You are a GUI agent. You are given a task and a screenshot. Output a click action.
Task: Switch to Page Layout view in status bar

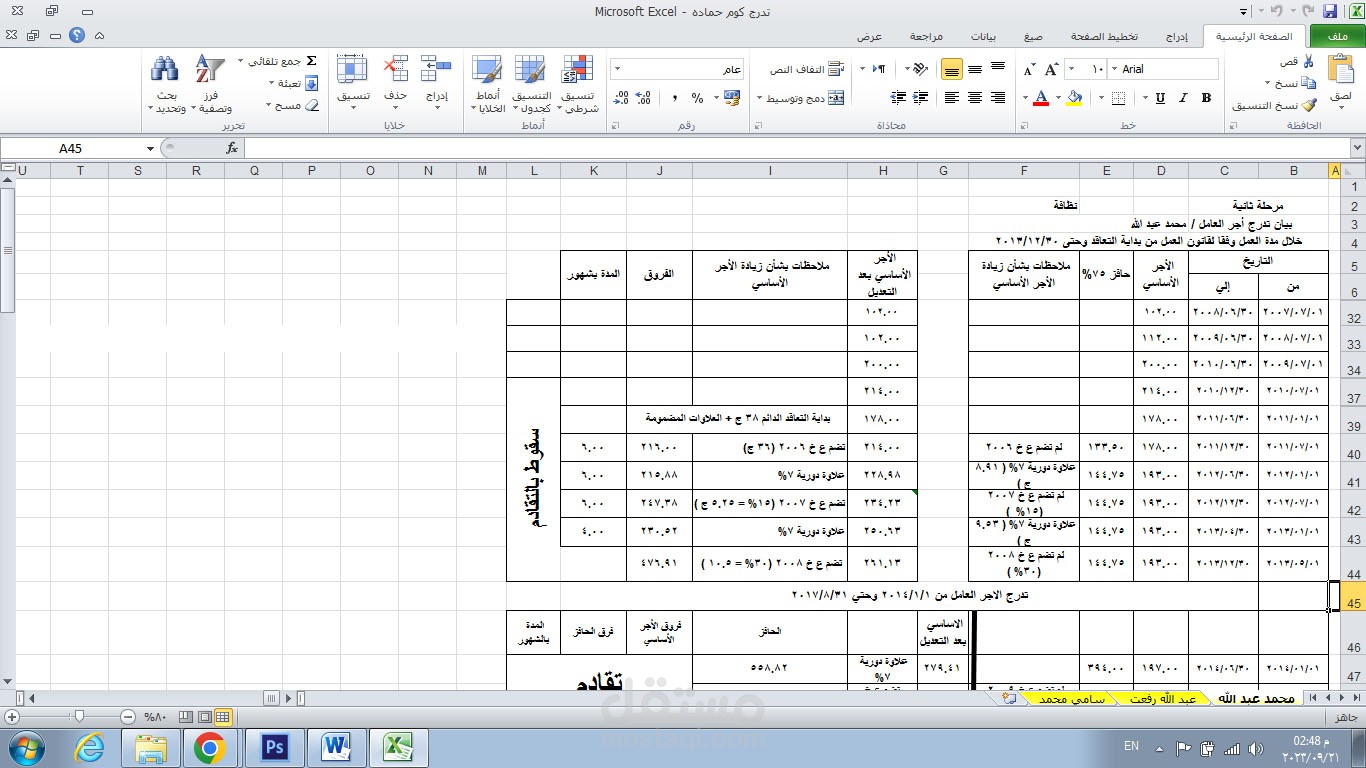pyautogui.click(x=204, y=716)
